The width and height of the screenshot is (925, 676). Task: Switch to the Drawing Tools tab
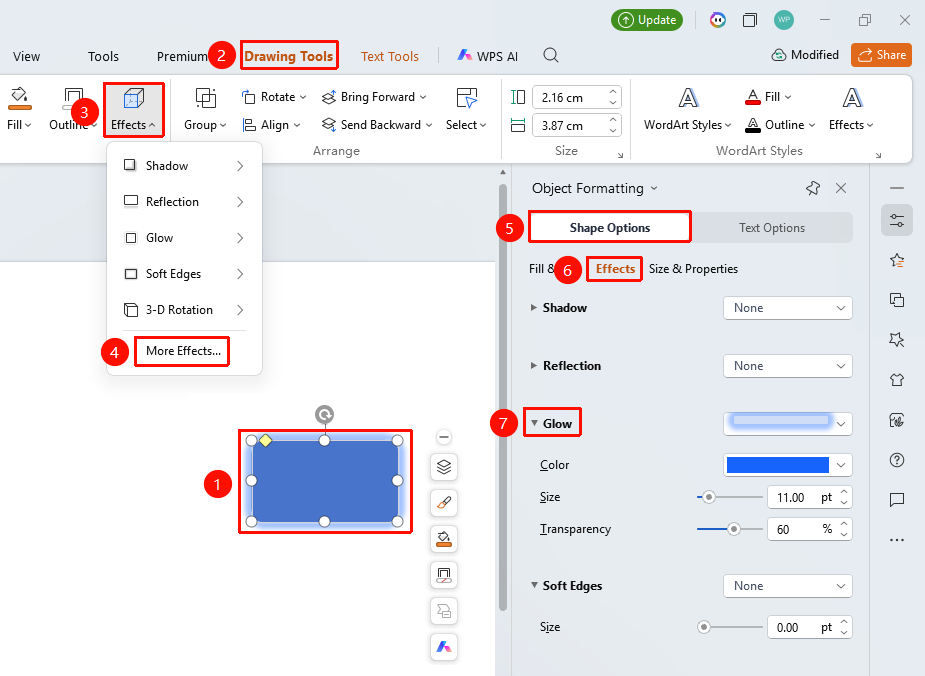289,56
